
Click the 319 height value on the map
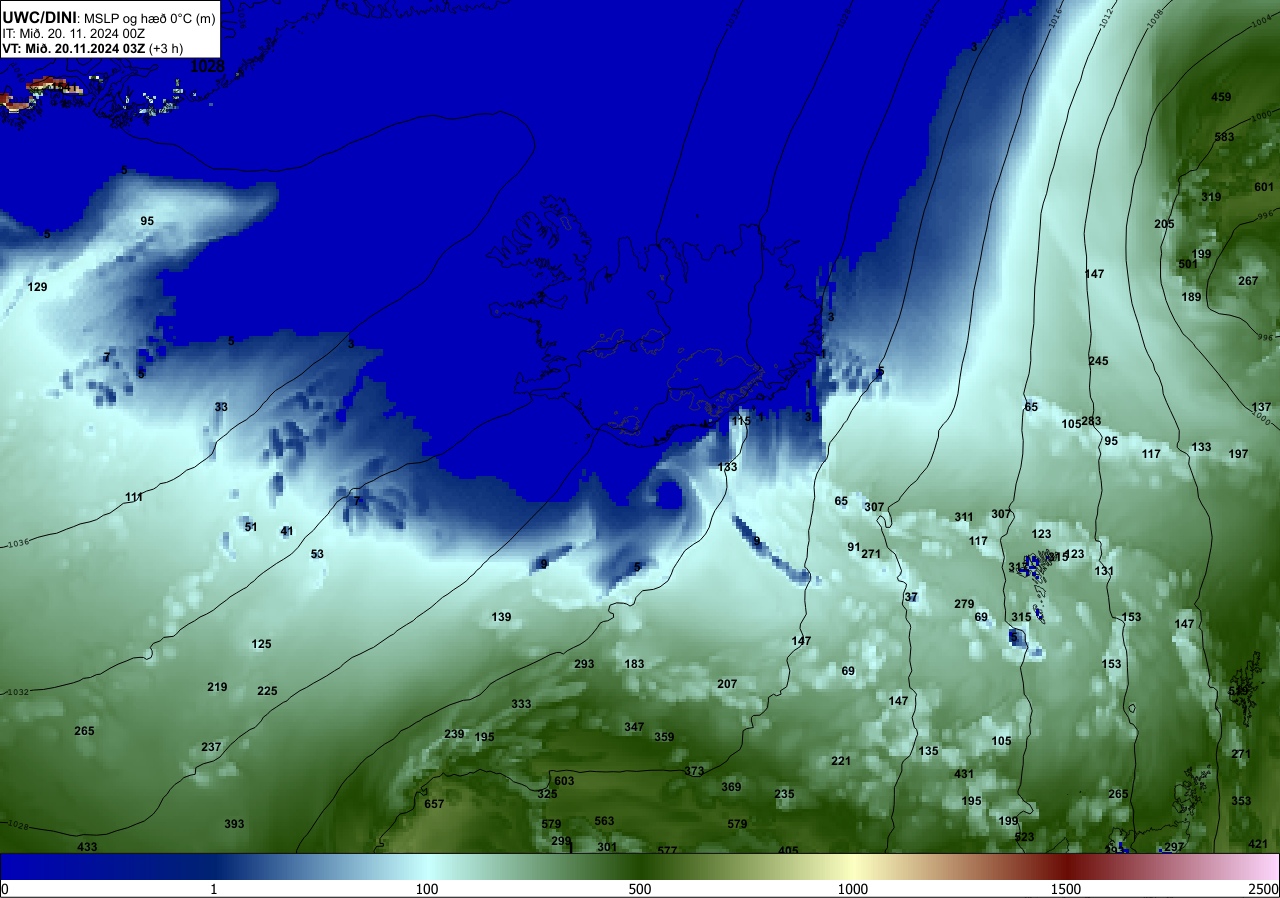pos(1211,197)
